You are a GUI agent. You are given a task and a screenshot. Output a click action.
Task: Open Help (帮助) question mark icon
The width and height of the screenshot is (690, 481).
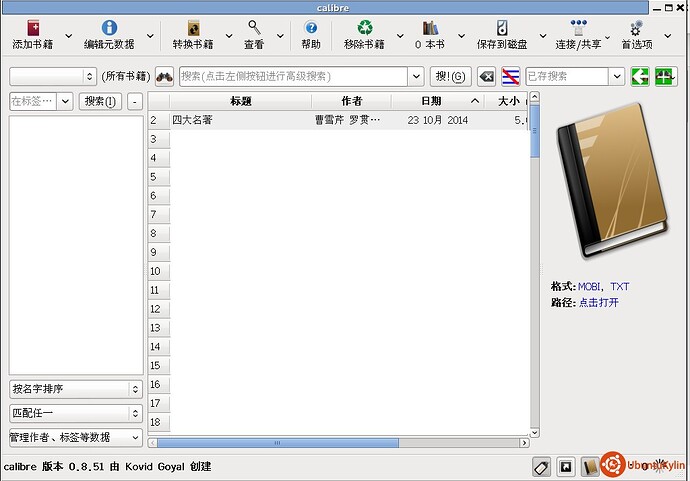pos(311,28)
